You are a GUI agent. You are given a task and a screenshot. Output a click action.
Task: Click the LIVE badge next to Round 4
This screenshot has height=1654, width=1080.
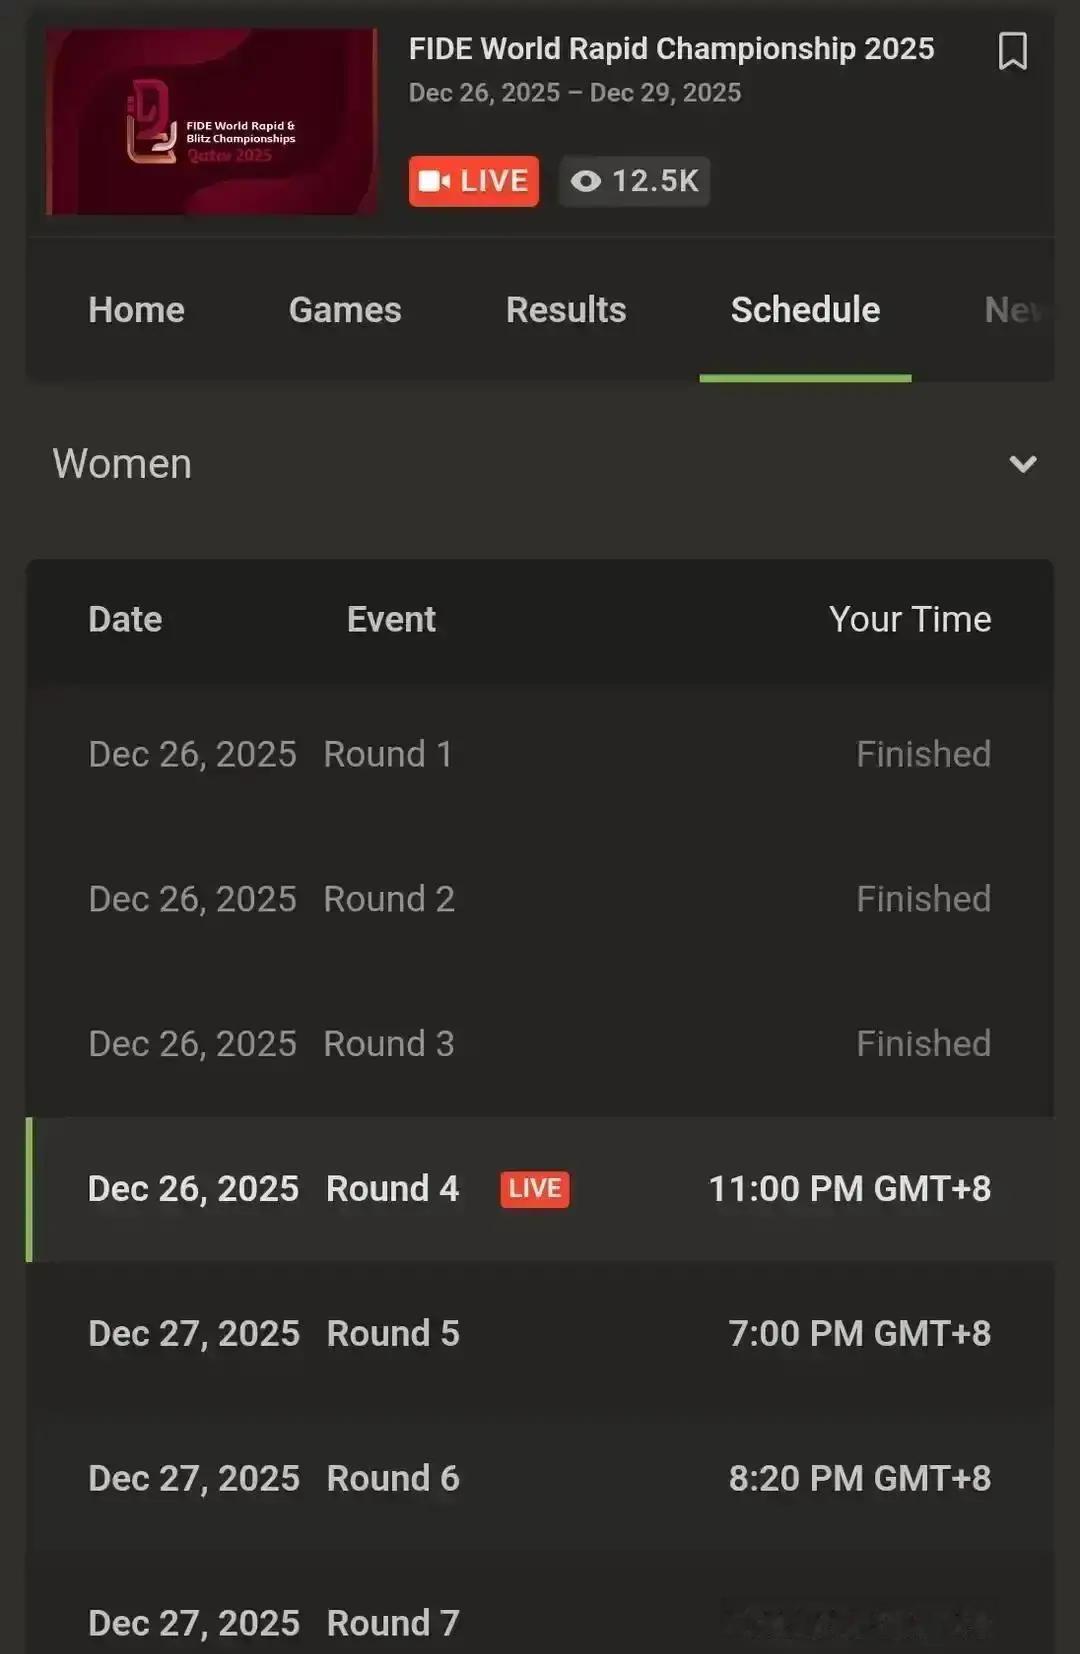pyautogui.click(x=534, y=1189)
